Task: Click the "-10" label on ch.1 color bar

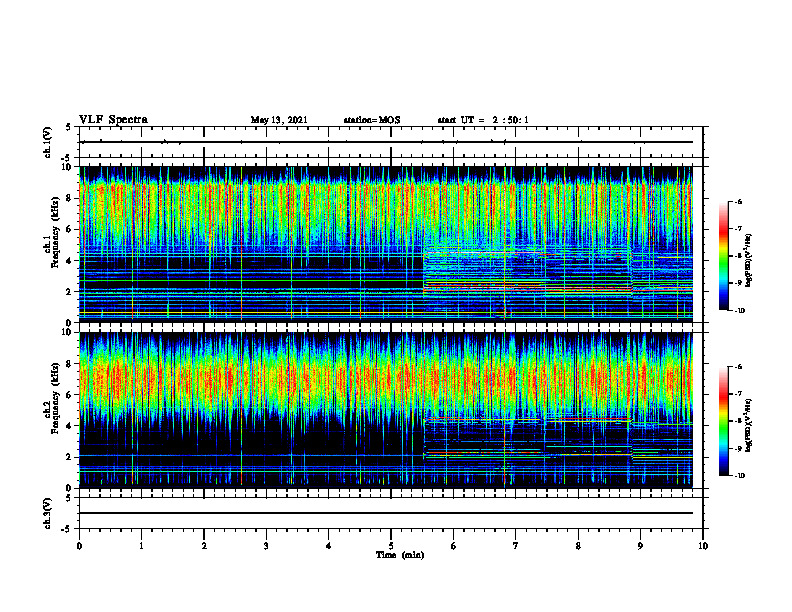Action: tap(739, 311)
